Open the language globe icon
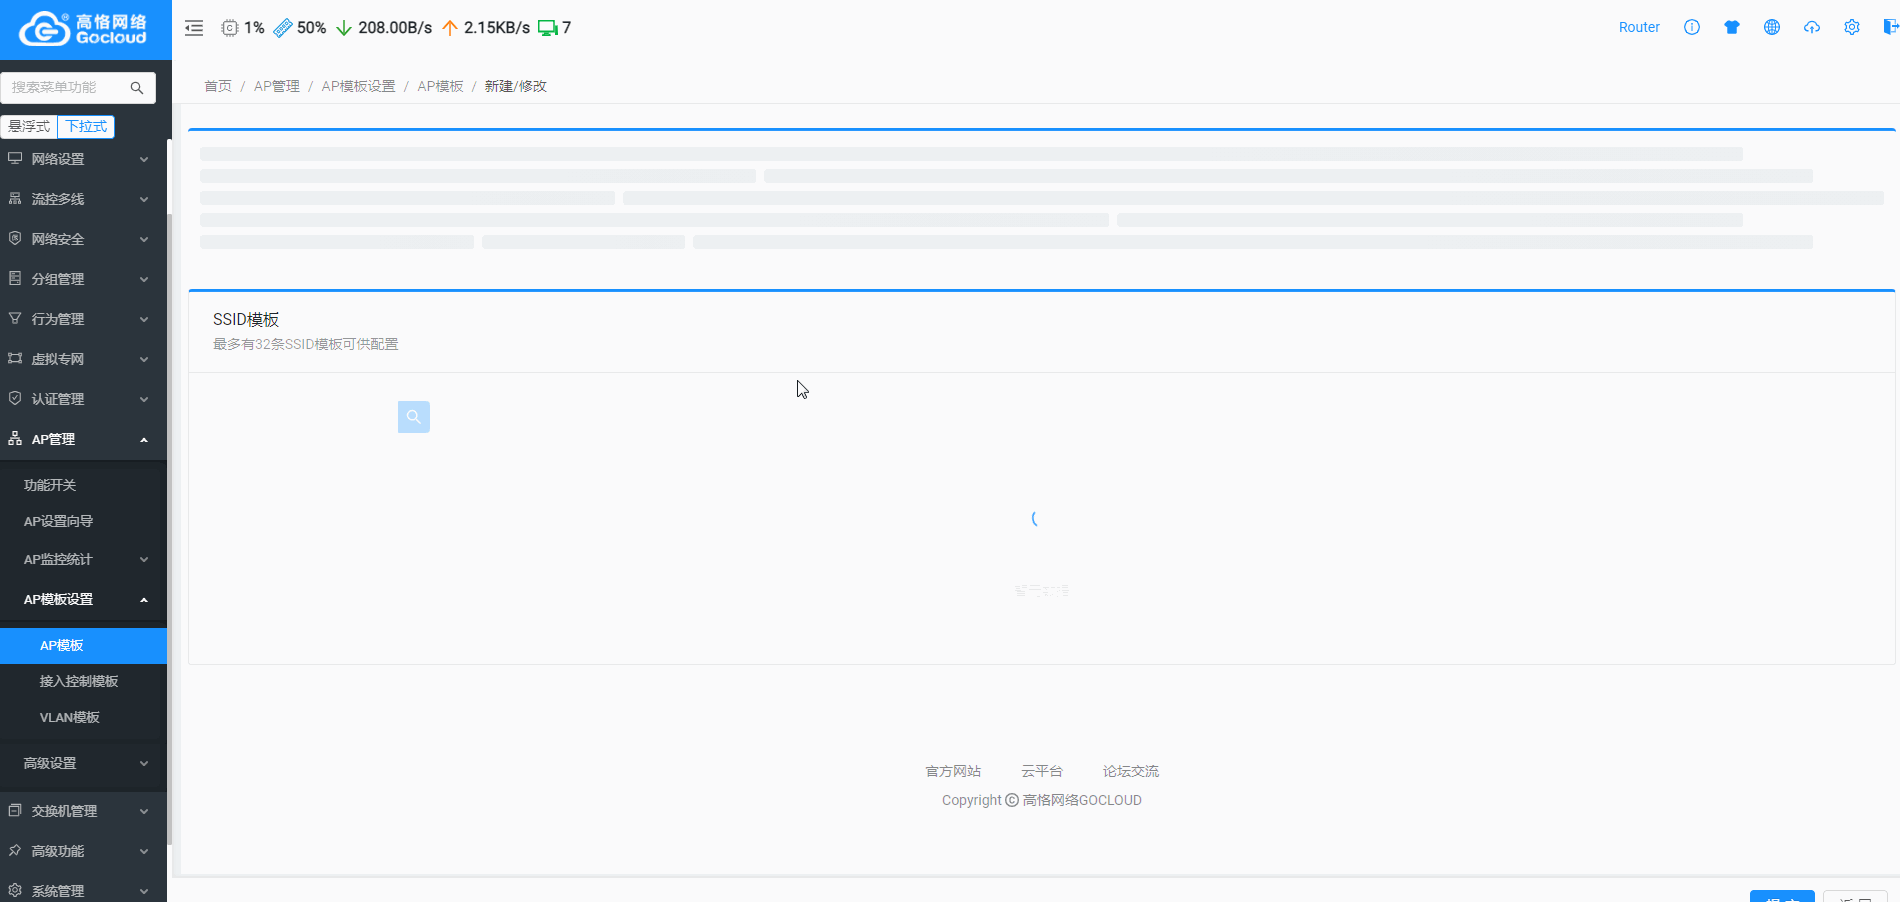This screenshot has height=902, width=1900. 1772,27
